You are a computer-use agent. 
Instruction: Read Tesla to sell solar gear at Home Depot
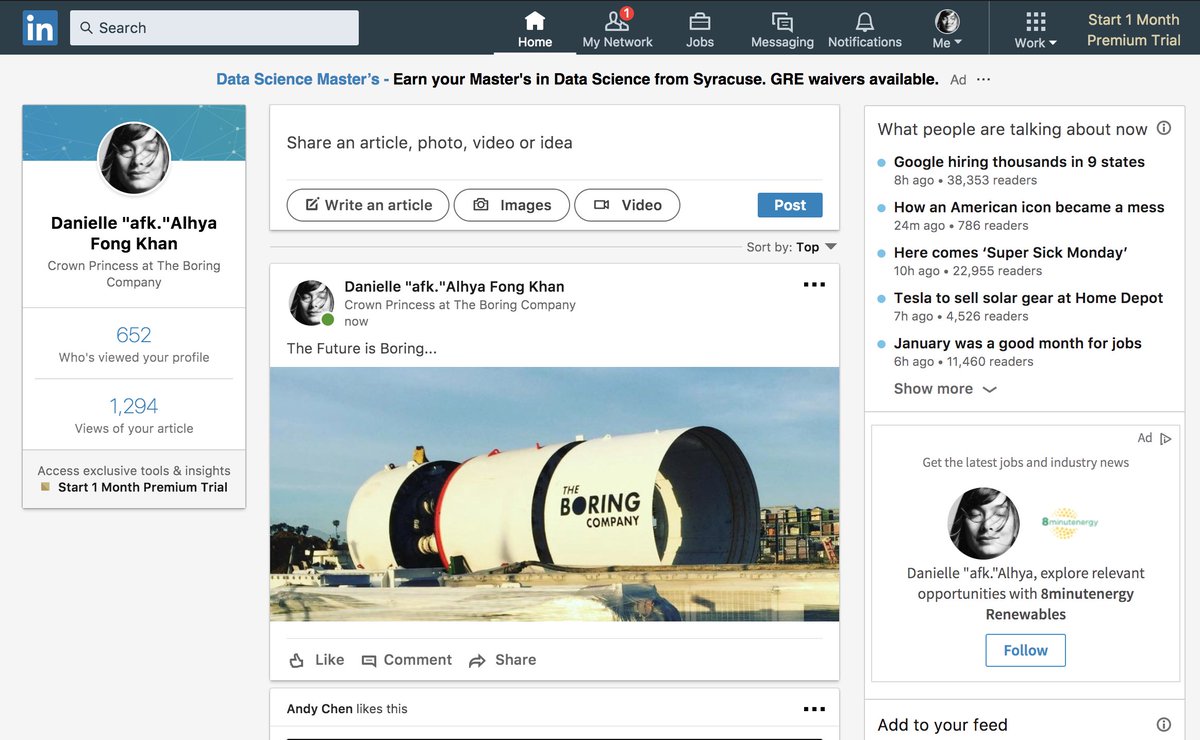point(1028,298)
